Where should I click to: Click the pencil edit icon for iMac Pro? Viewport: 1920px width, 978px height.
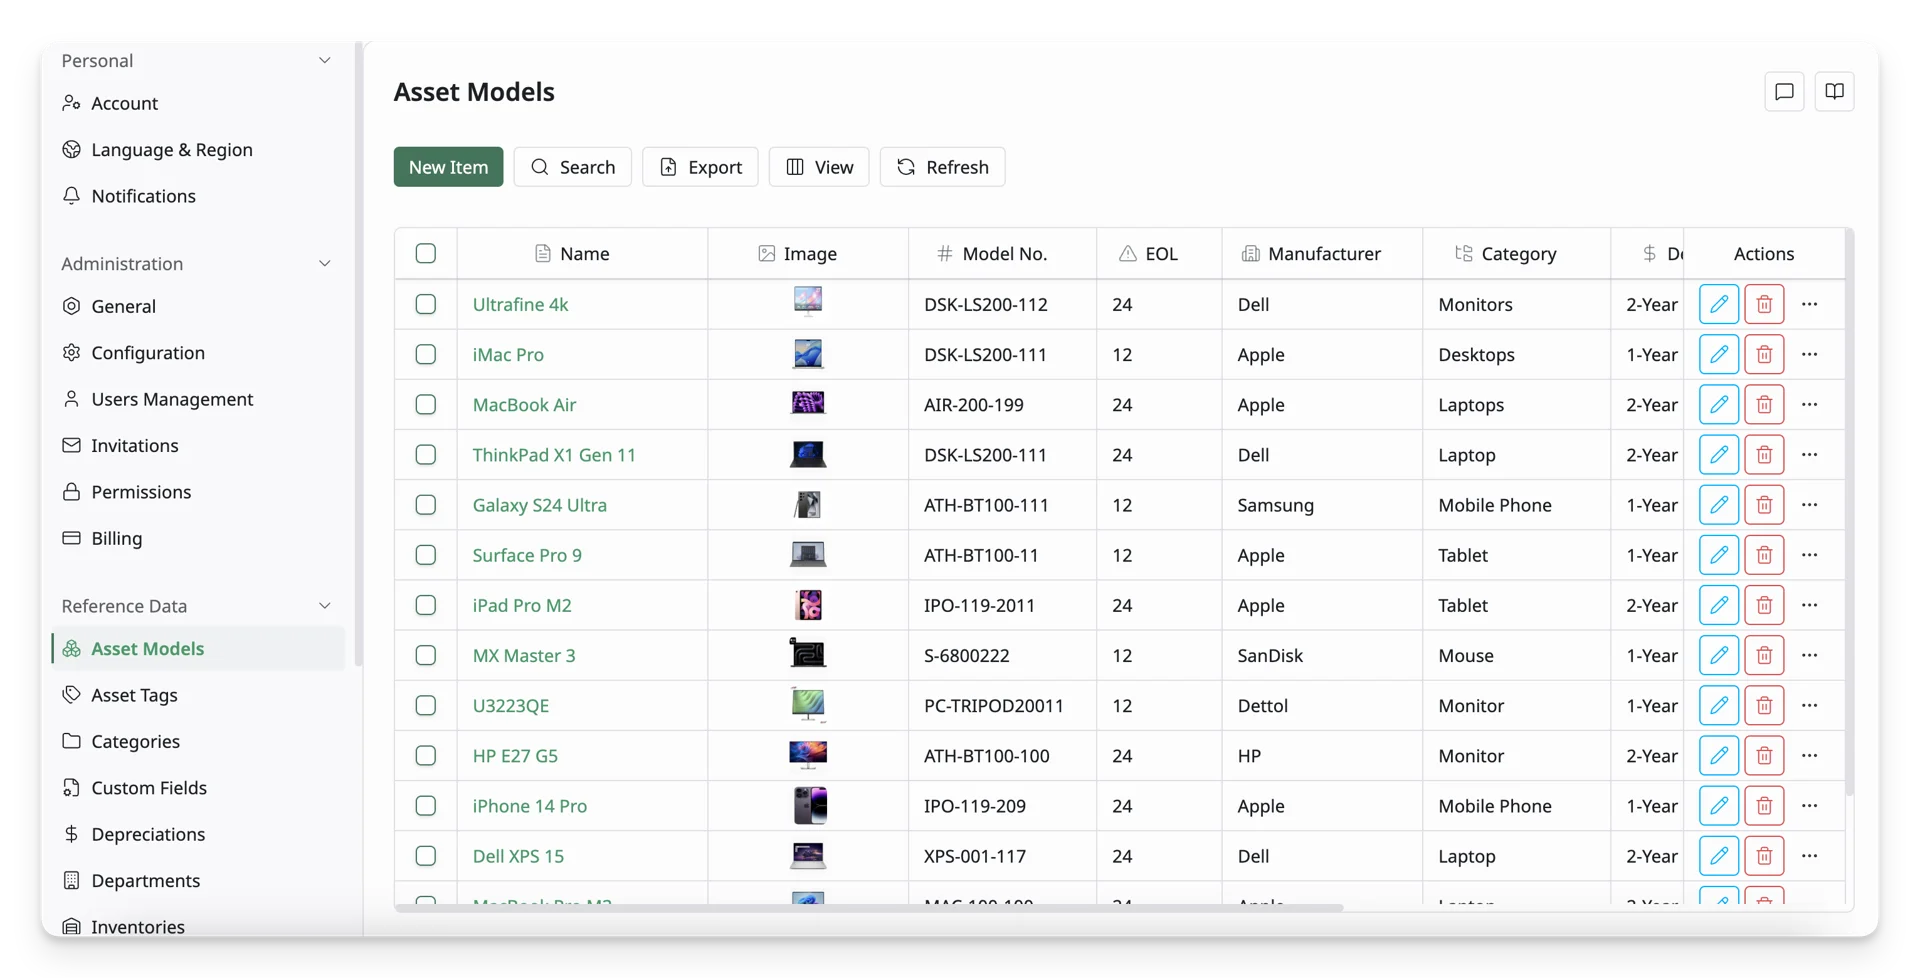[1718, 354]
